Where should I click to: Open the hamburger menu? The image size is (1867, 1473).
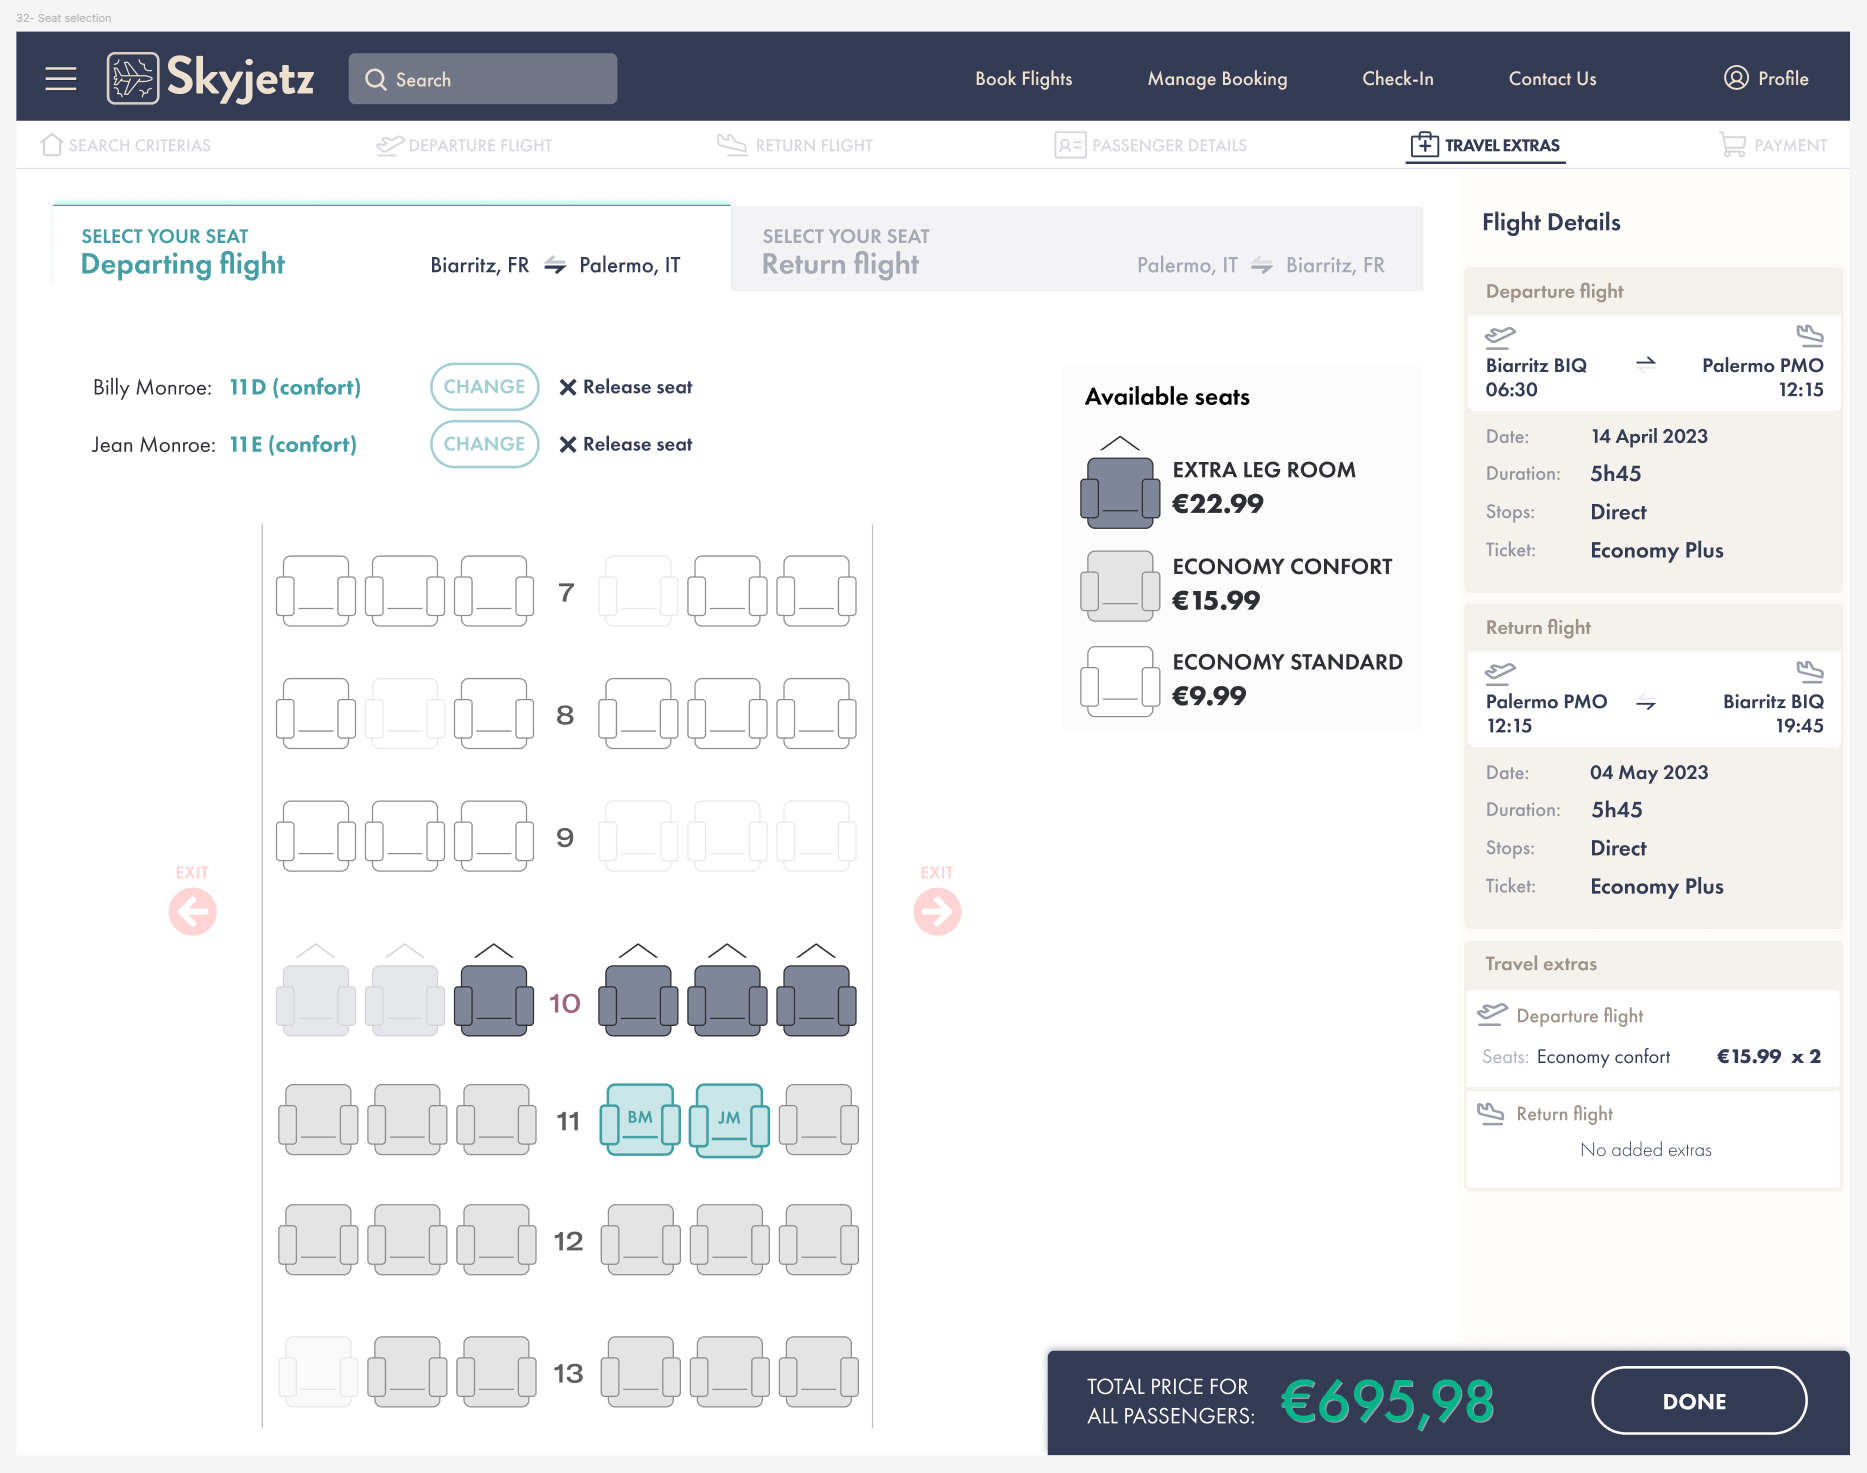coord(61,78)
